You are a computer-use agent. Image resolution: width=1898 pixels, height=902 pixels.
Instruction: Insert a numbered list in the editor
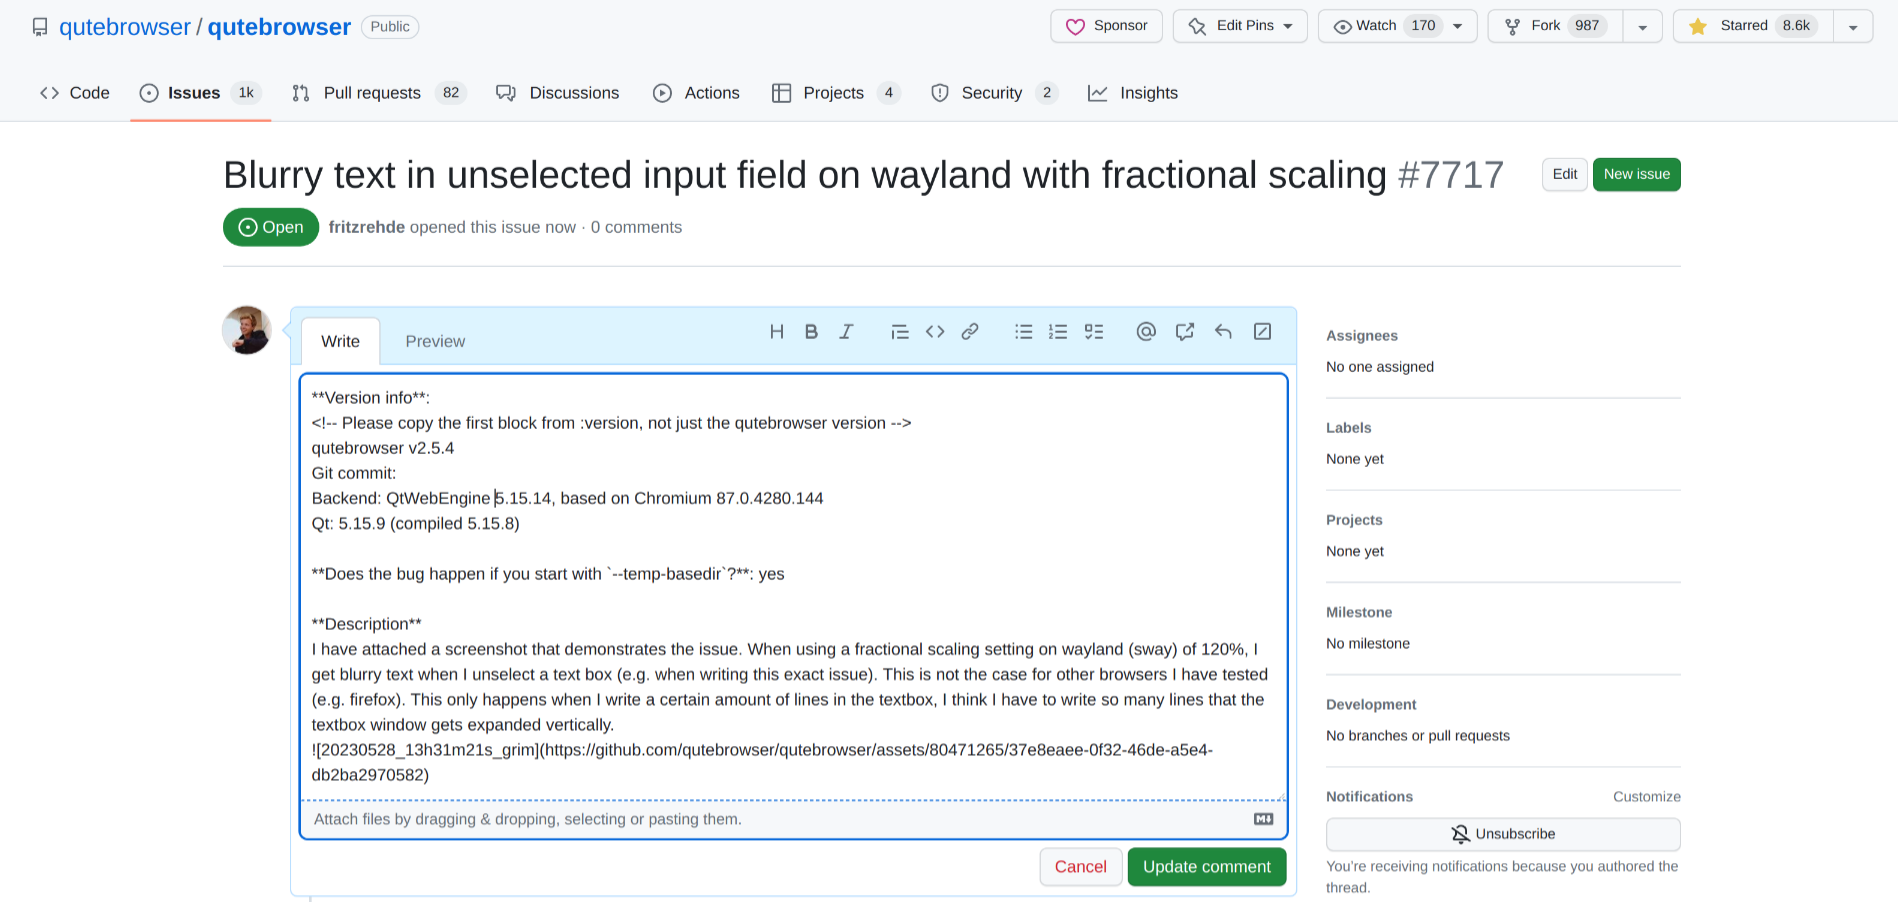(x=1058, y=331)
